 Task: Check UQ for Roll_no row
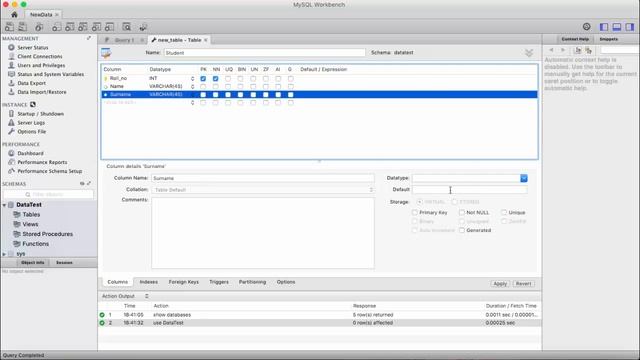point(228,78)
